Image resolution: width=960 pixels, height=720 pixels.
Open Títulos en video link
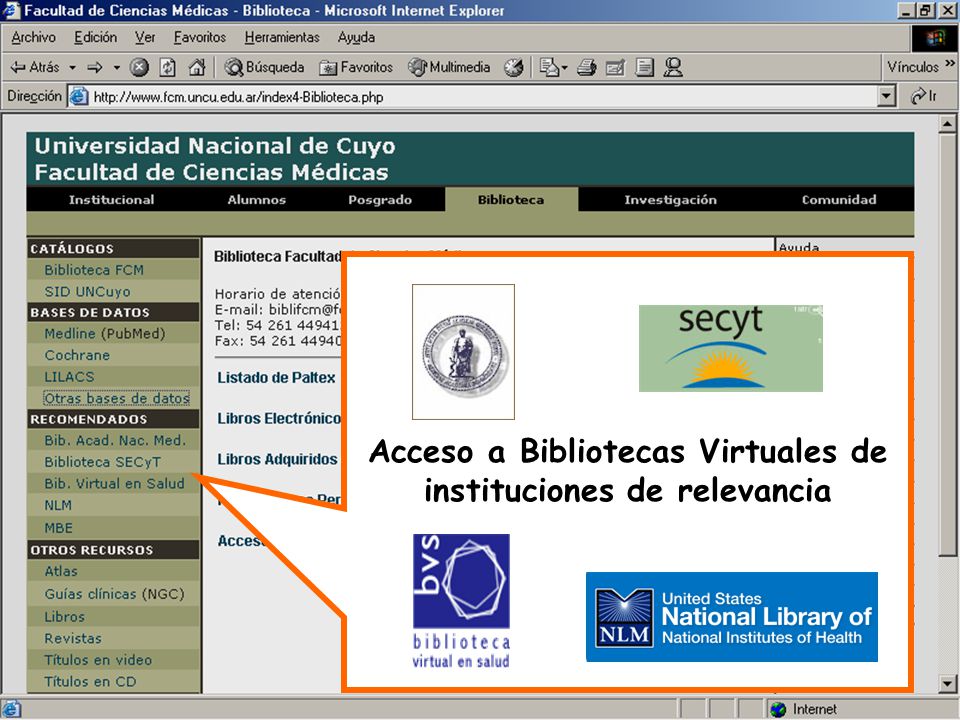[98, 660]
